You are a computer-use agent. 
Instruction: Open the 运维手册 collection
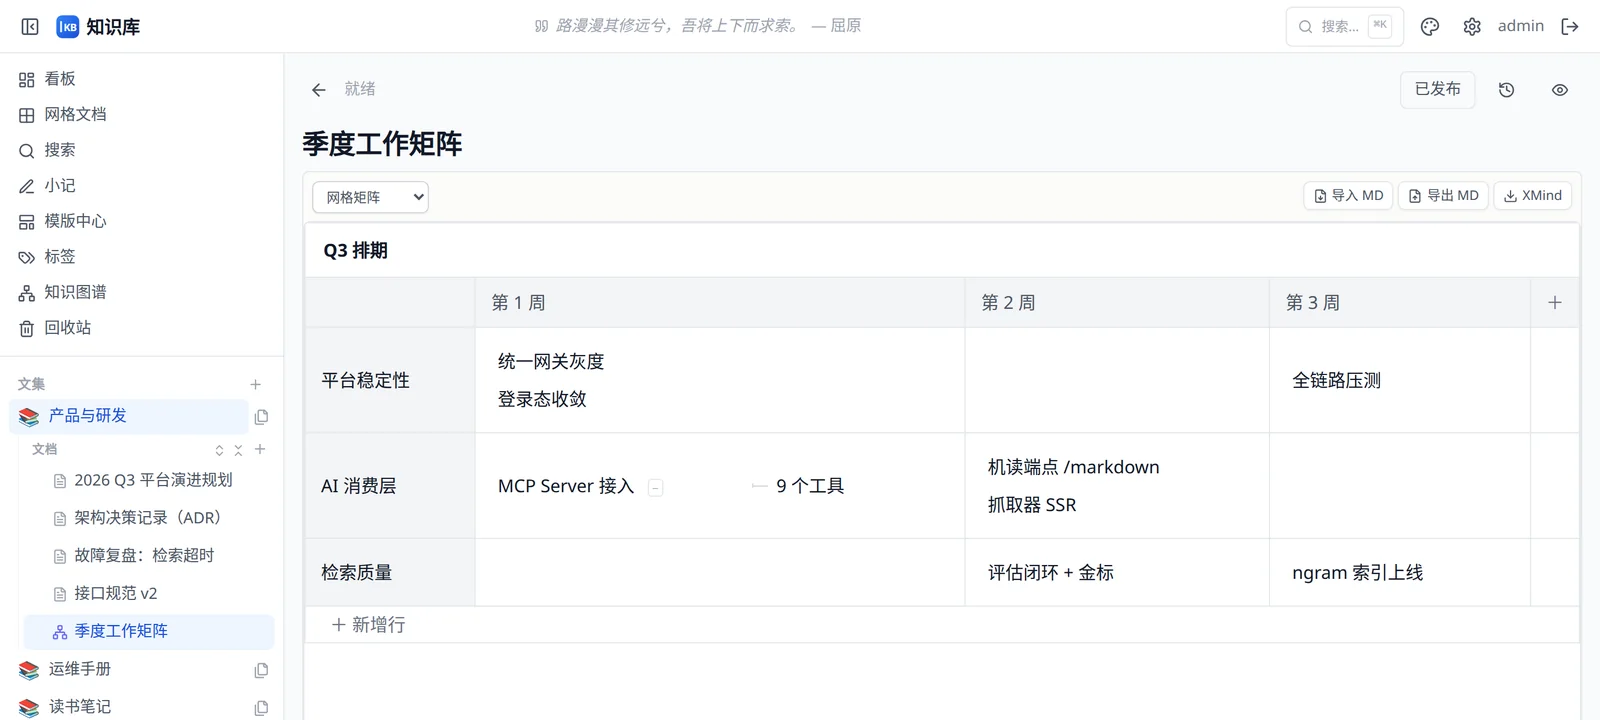pos(80,669)
